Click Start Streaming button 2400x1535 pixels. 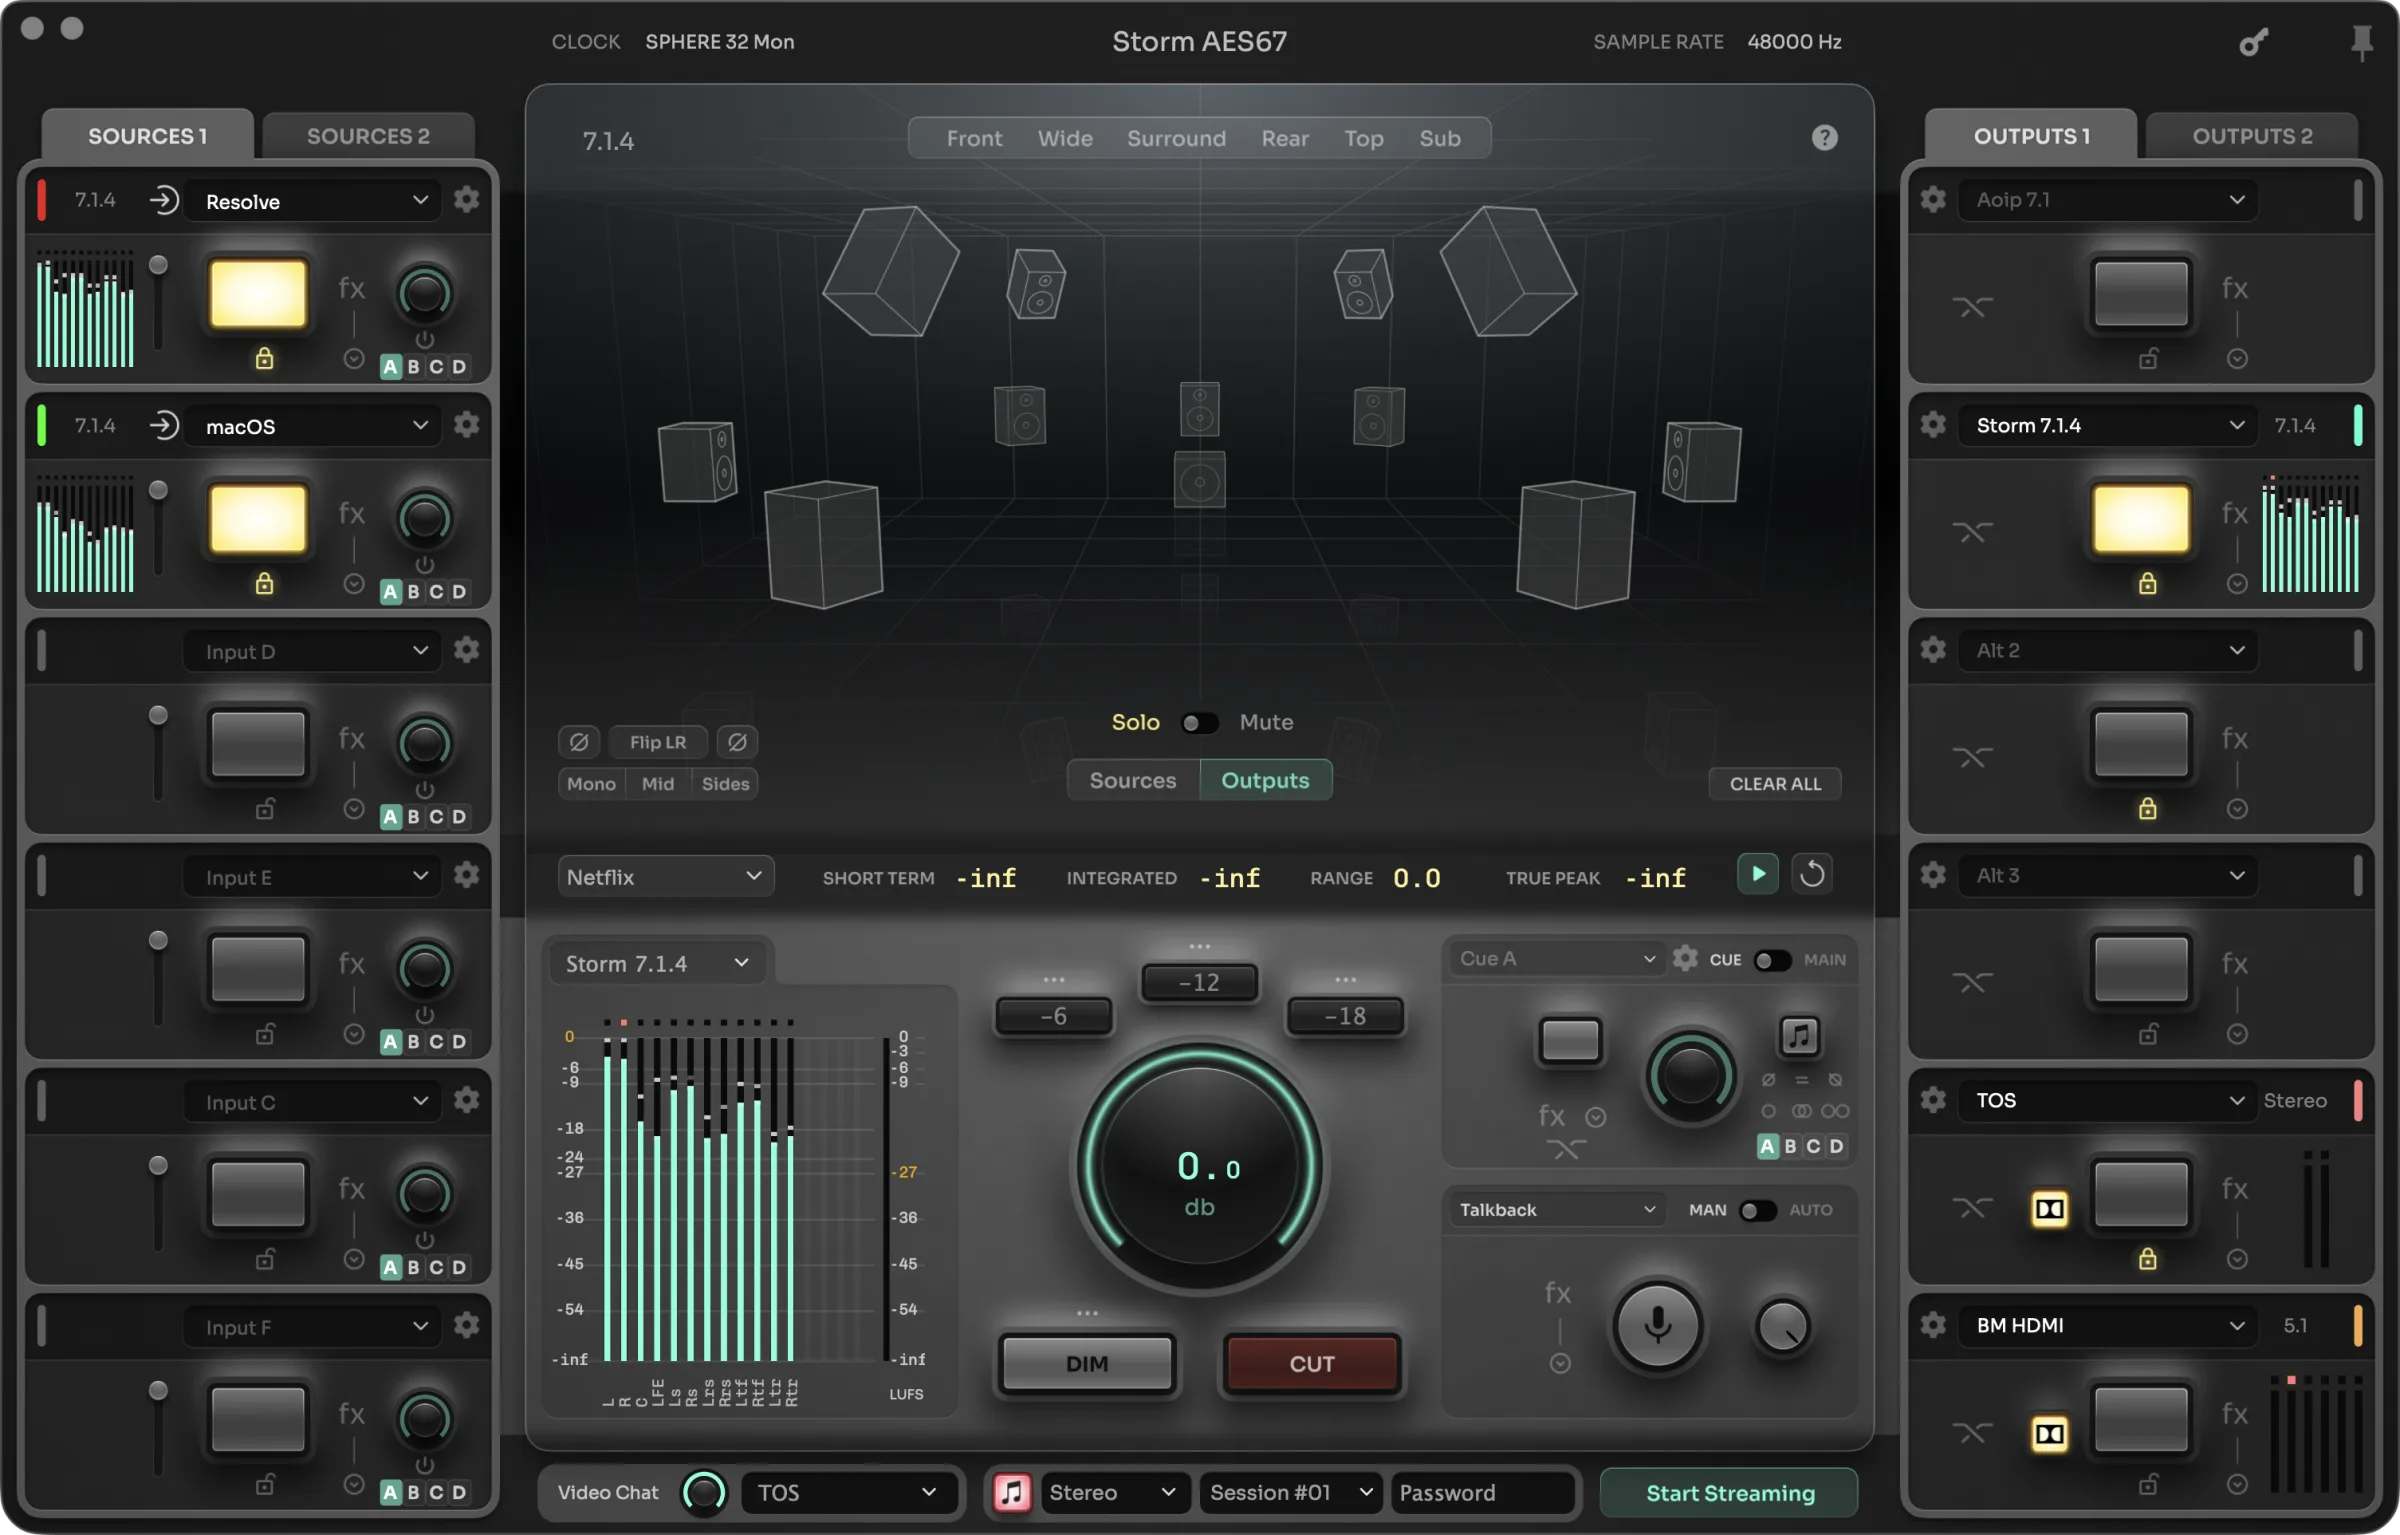click(x=1730, y=1493)
